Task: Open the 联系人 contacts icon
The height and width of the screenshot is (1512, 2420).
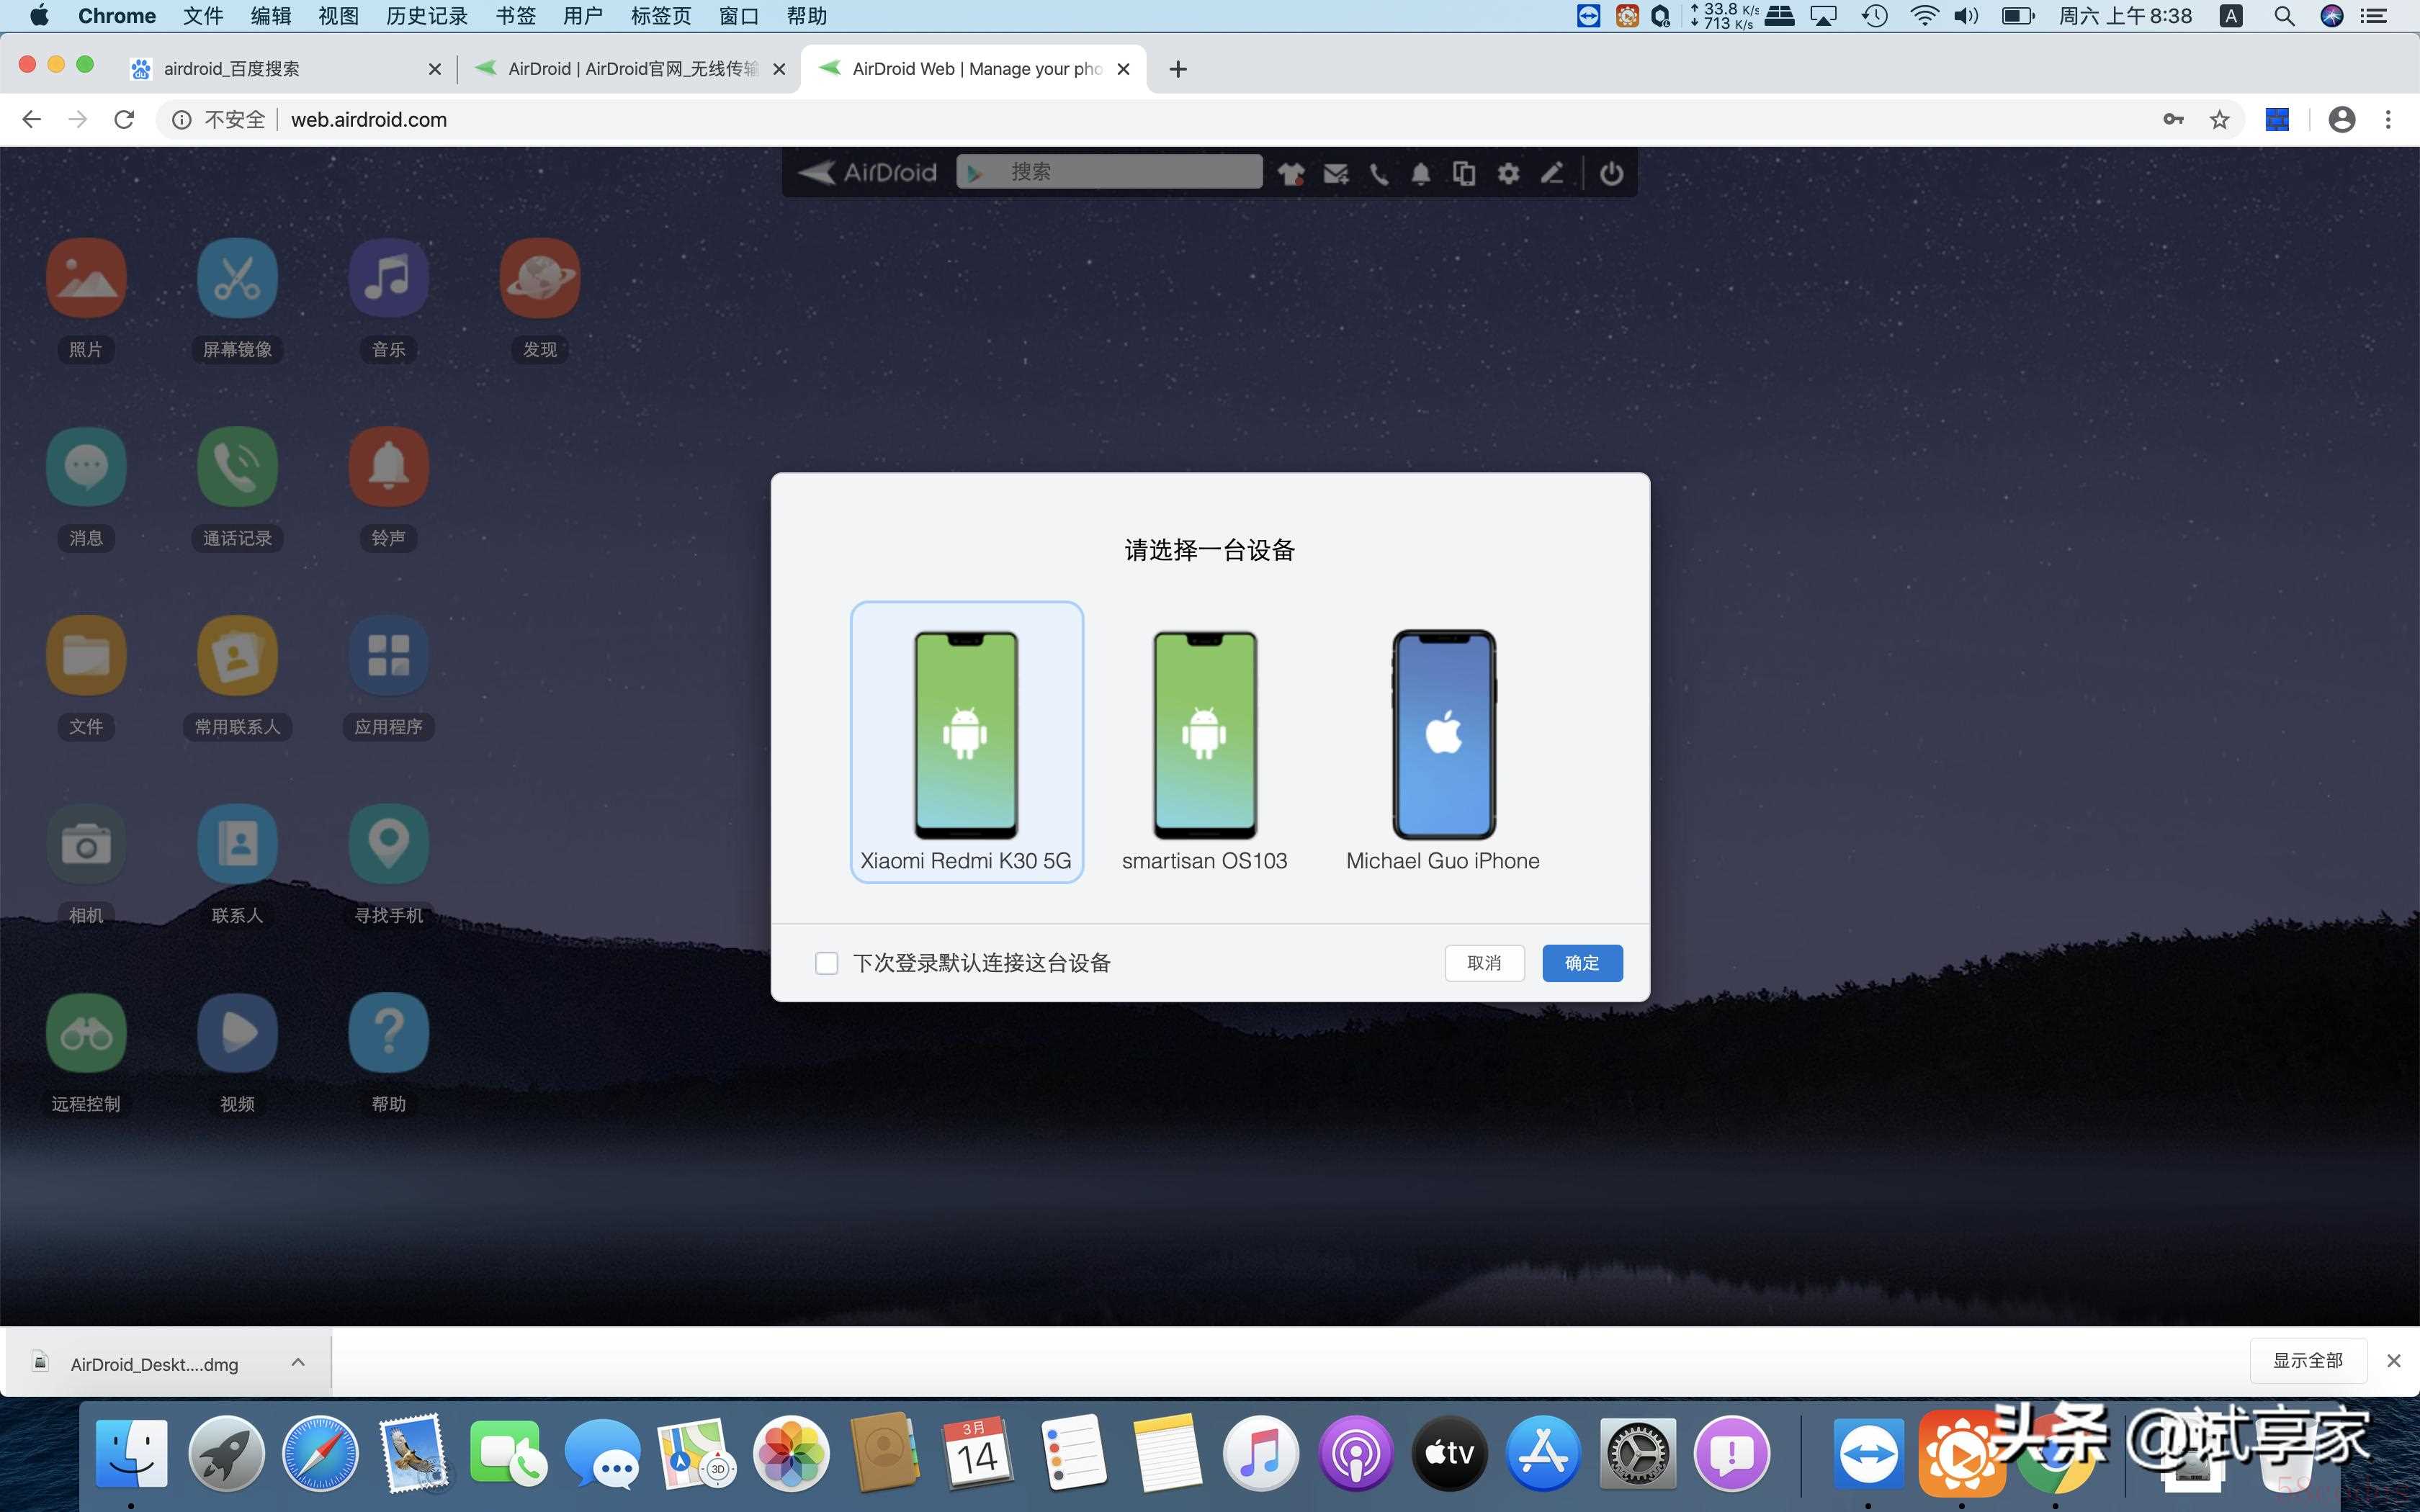Action: 237,844
